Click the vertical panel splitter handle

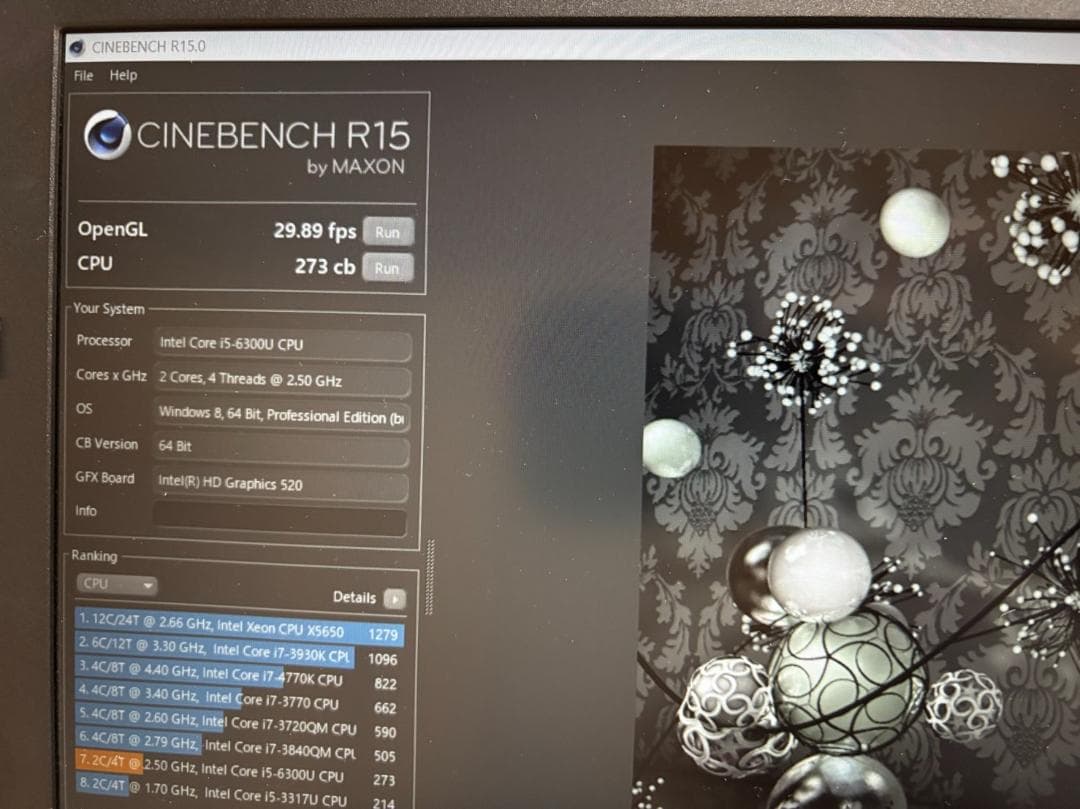431,577
